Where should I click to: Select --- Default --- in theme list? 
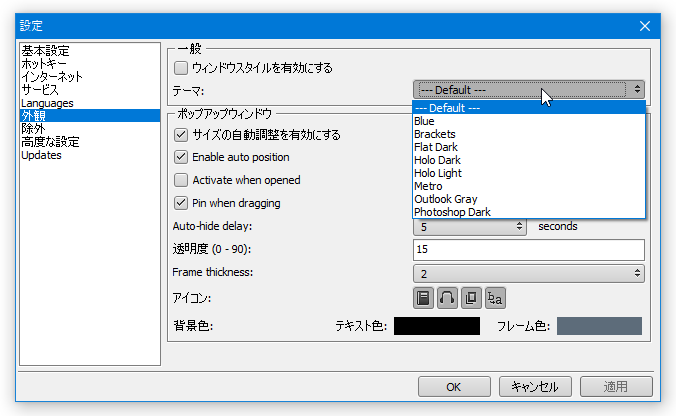pos(529,108)
